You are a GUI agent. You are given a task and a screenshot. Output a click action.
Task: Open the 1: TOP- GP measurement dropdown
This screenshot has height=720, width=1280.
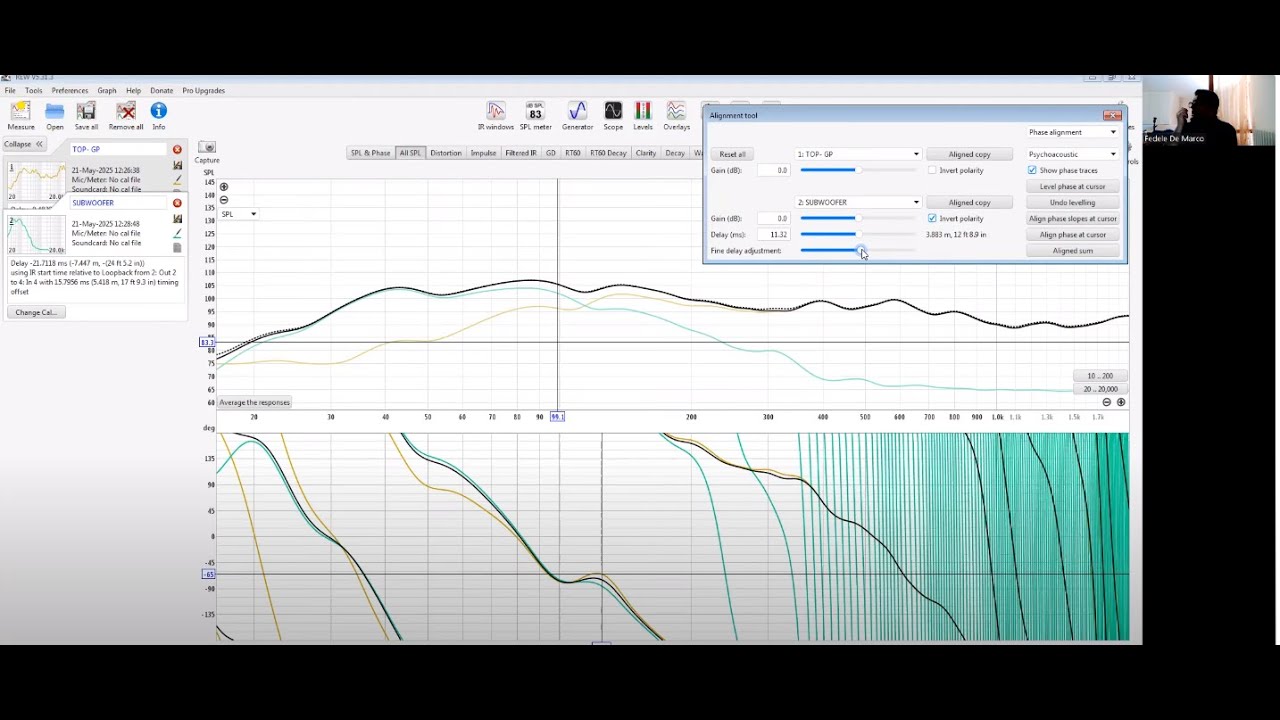(x=857, y=154)
